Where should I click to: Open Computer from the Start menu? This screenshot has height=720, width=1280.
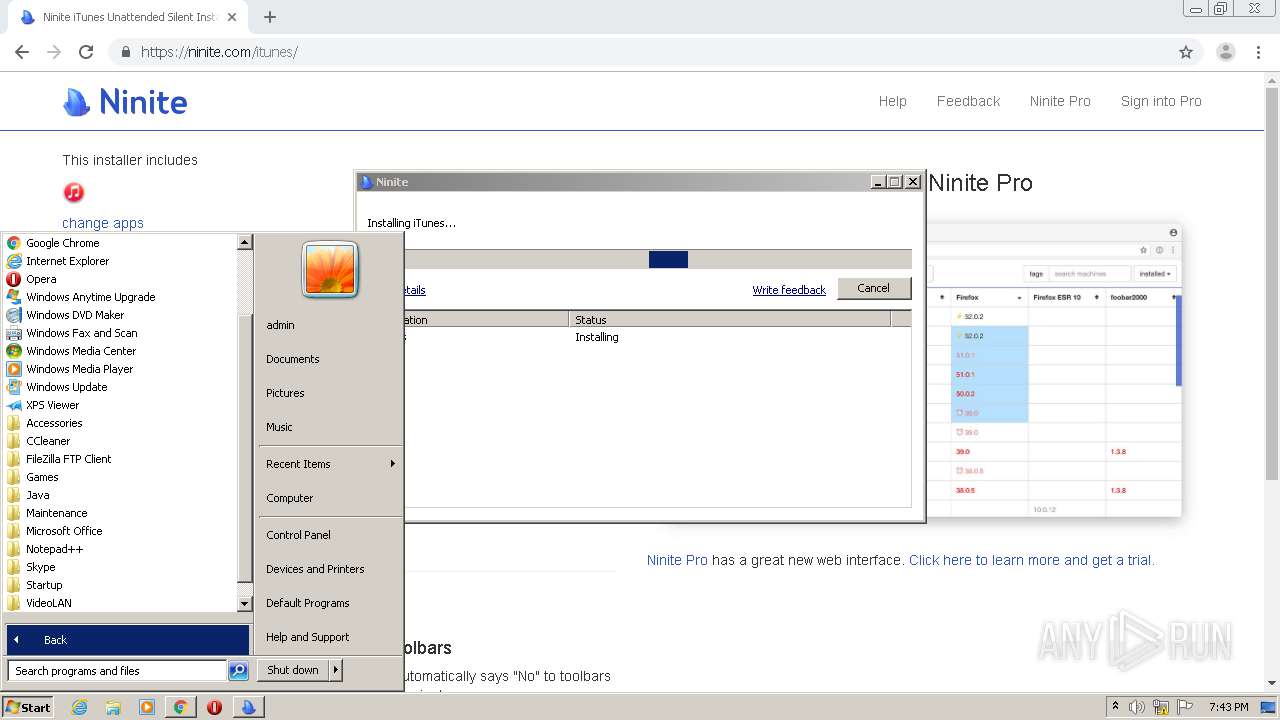pos(290,498)
